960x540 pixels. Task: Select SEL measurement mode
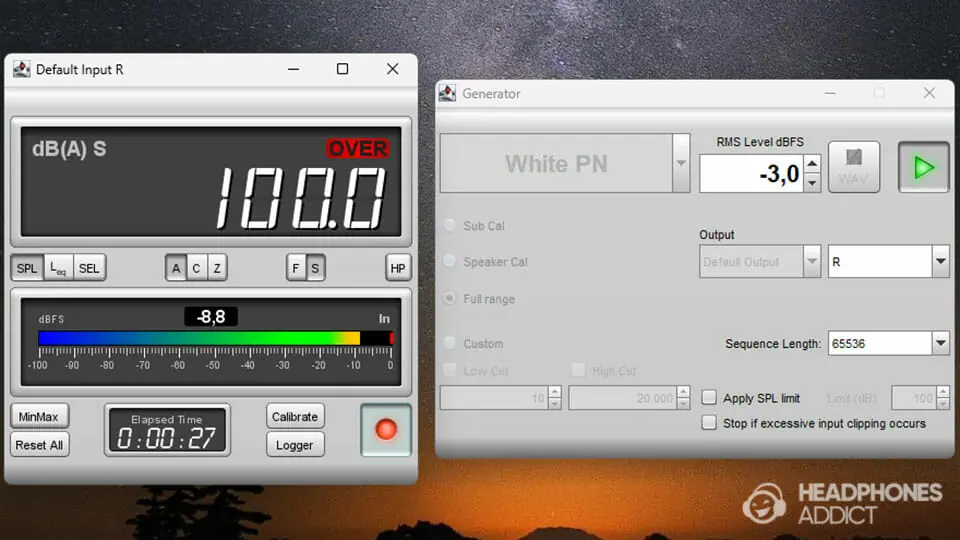[89, 268]
